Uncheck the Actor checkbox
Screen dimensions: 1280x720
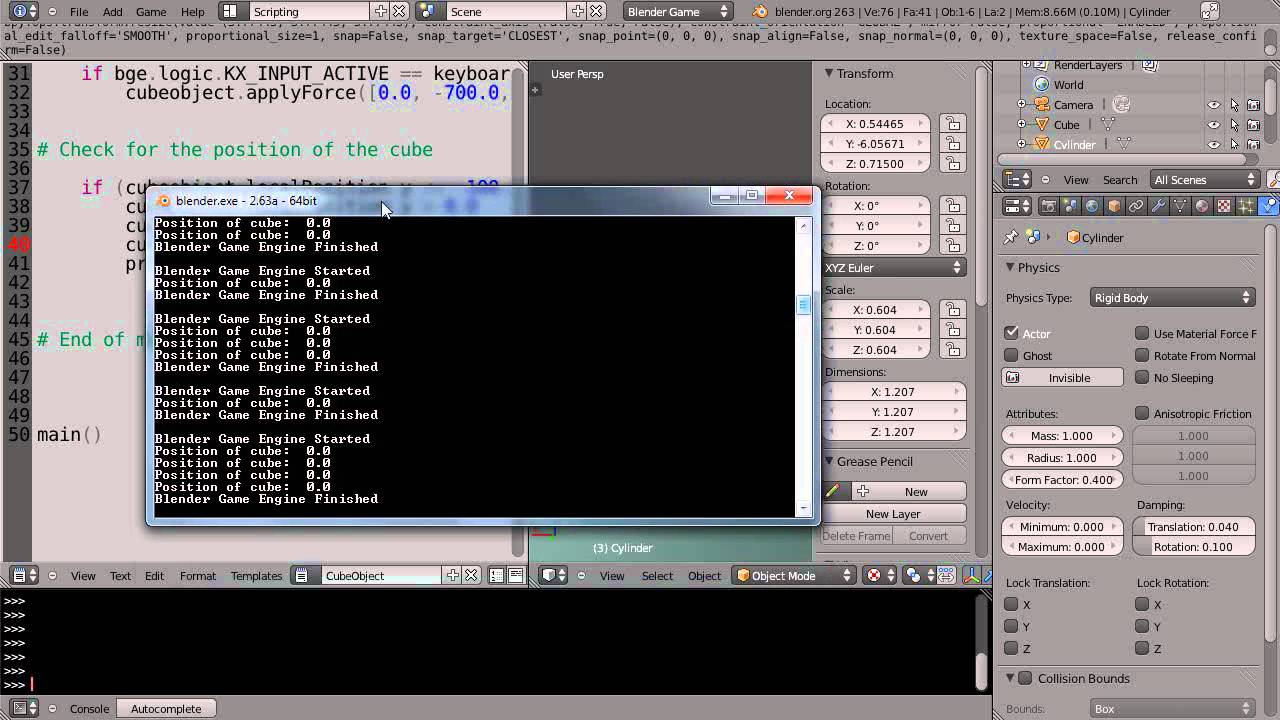[x=1011, y=333]
